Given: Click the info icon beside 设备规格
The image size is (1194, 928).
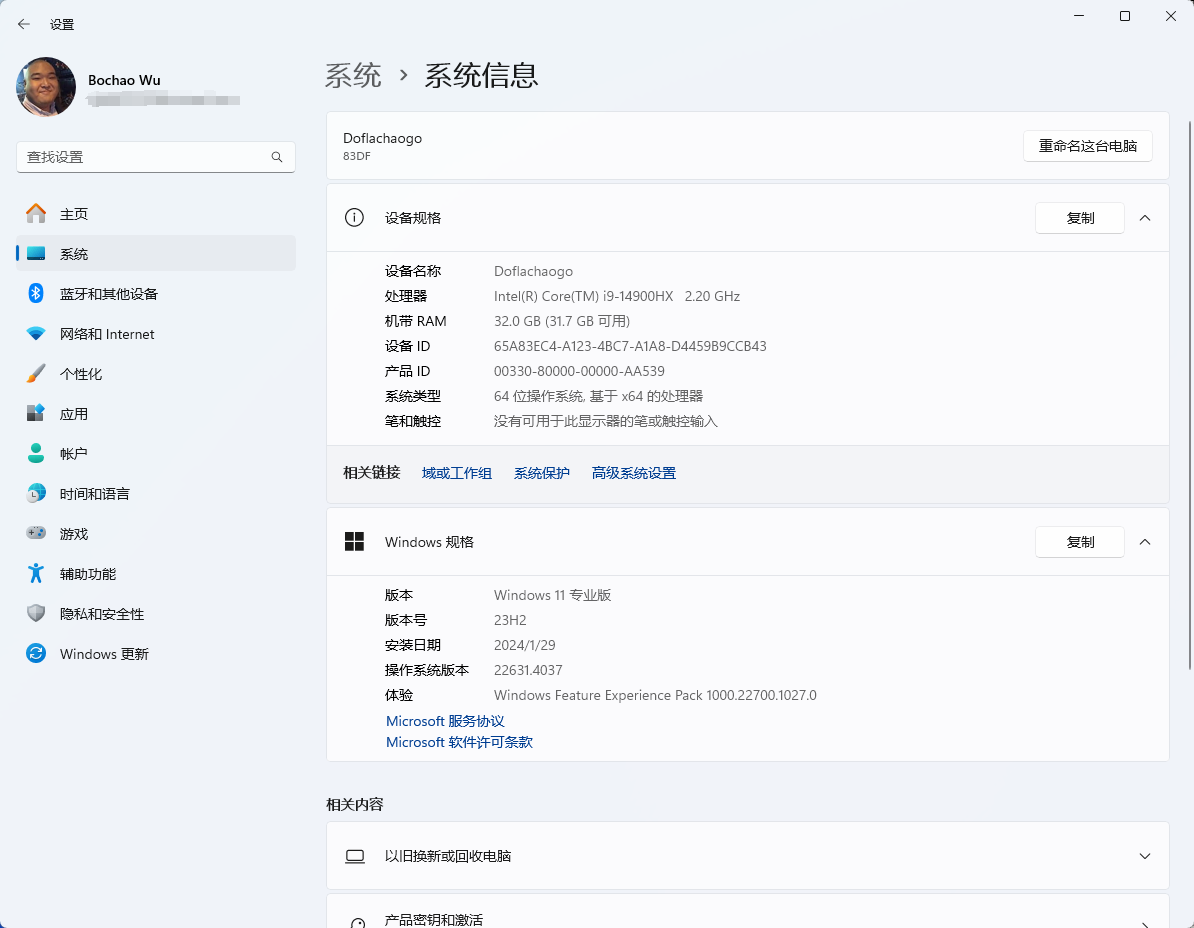Looking at the screenshot, I should coord(354,218).
